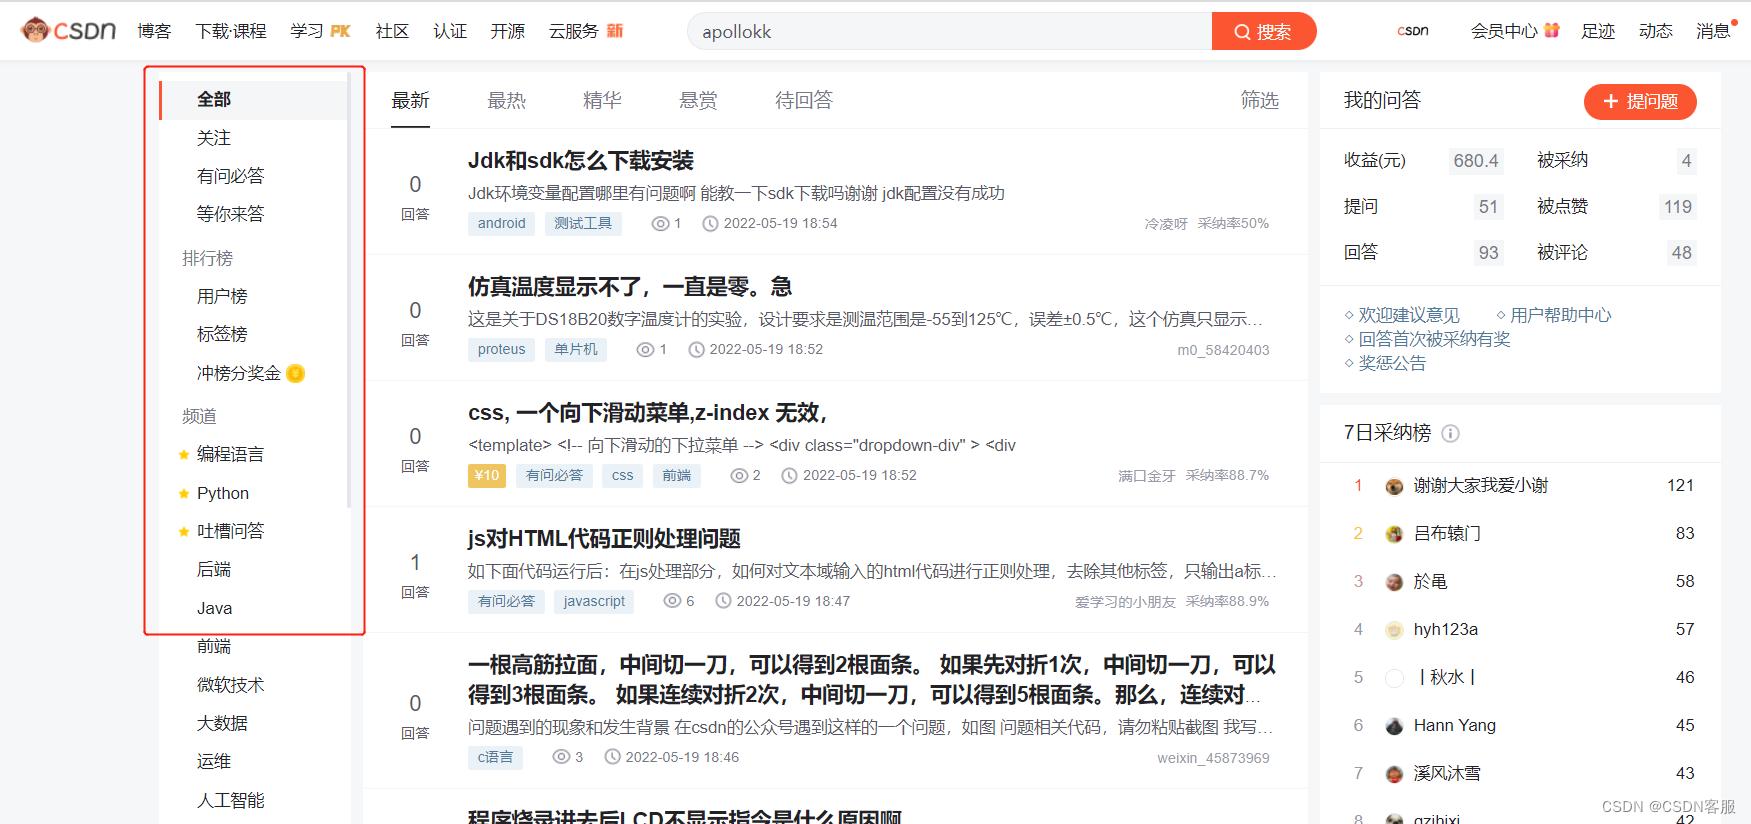Click author weixin_45873969
This screenshot has width=1751, height=824.
tap(1213, 758)
